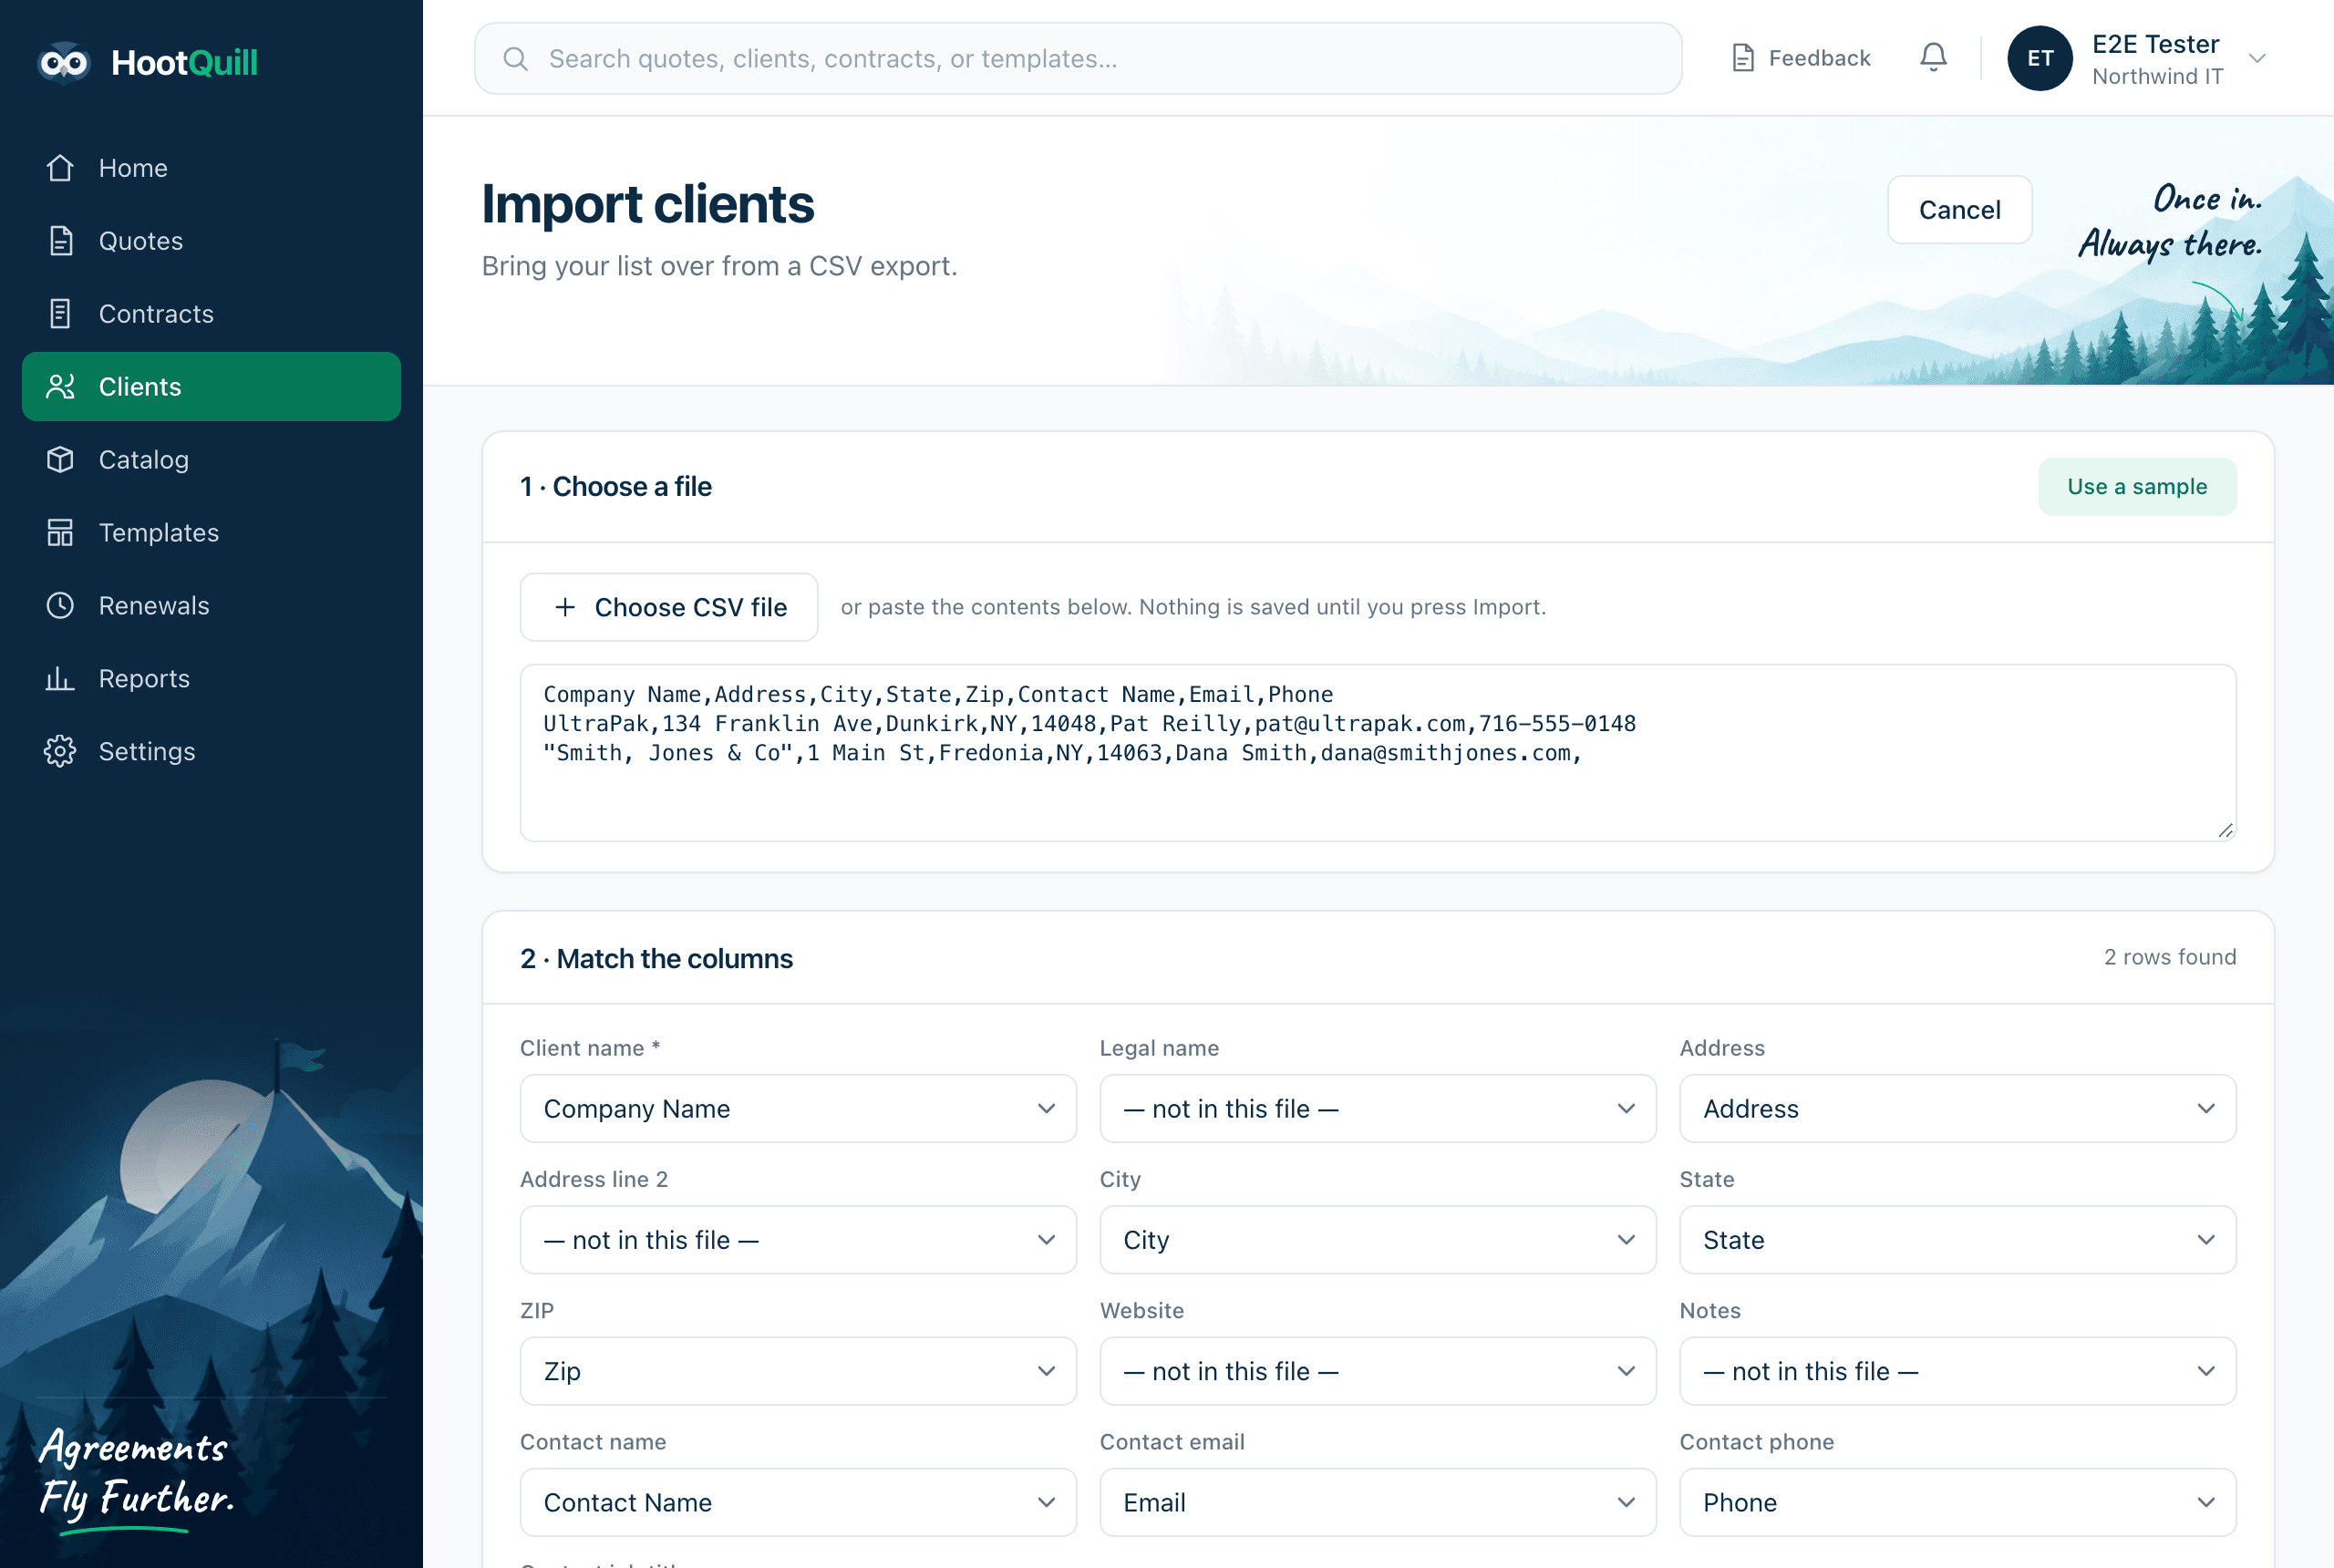Click the Feedback link
The image size is (2334, 1568).
1800,58
